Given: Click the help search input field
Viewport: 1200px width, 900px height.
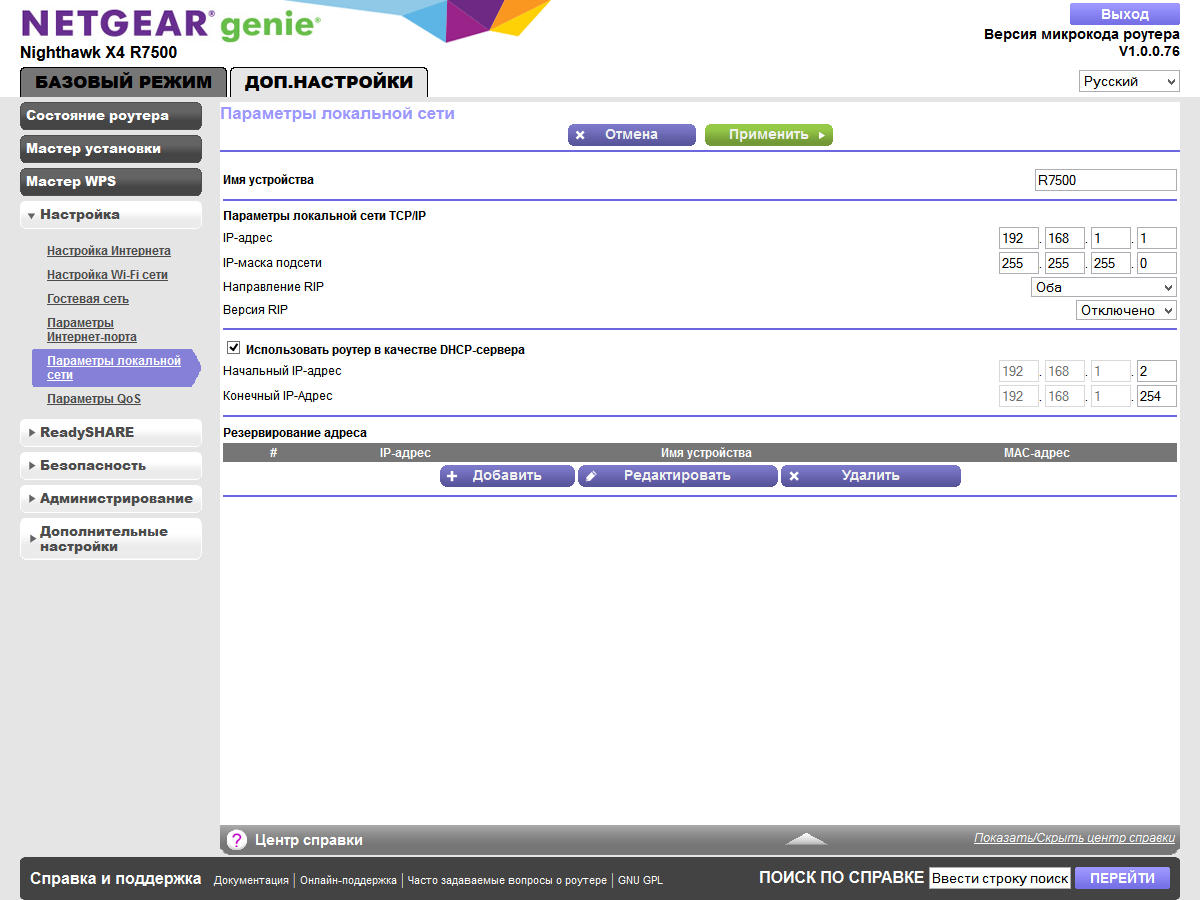Looking at the screenshot, I should (x=1000, y=878).
